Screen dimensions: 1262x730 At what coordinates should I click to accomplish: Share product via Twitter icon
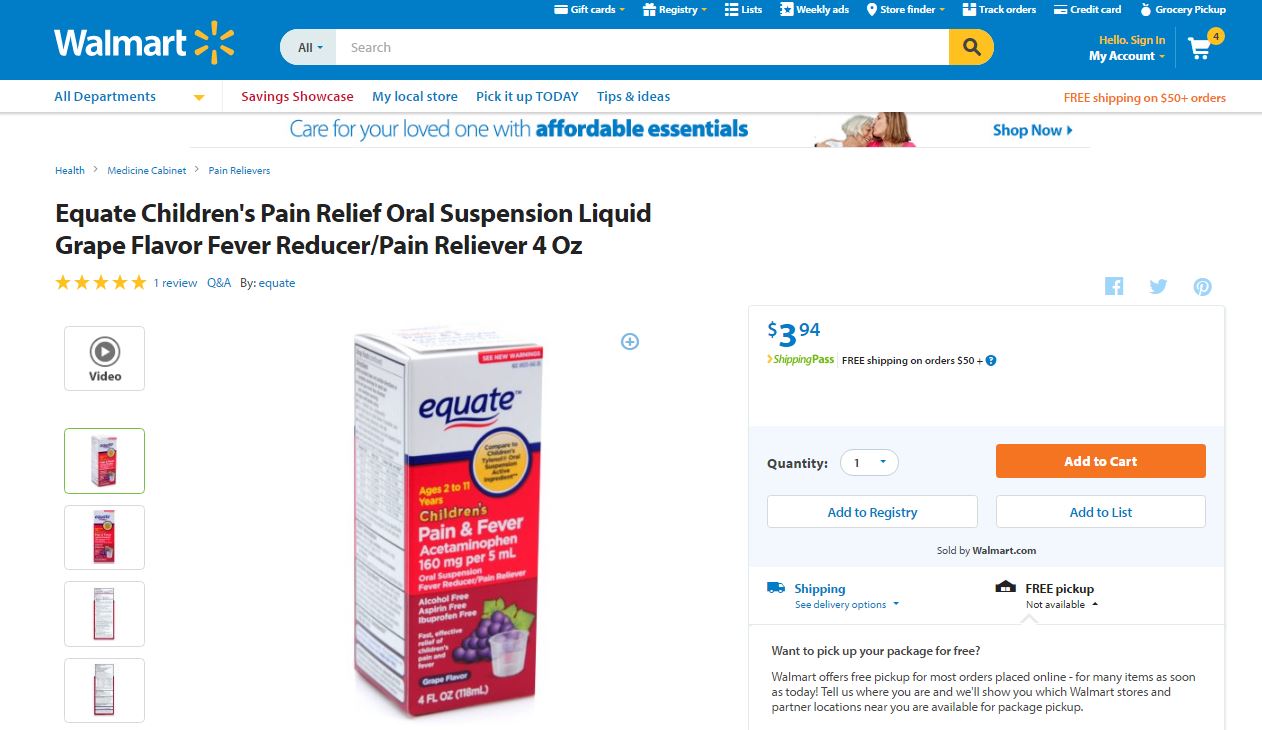pos(1158,287)
